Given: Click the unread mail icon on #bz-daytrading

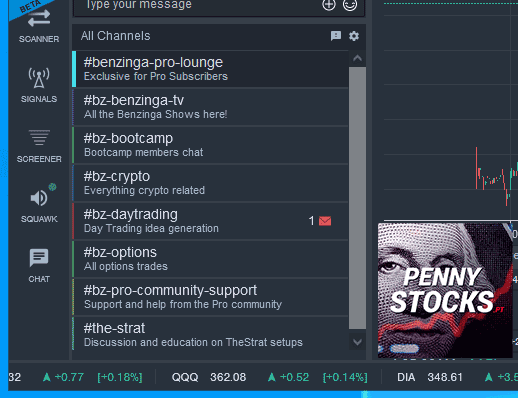Looking at the screenshot, I should tap(325, 221).
